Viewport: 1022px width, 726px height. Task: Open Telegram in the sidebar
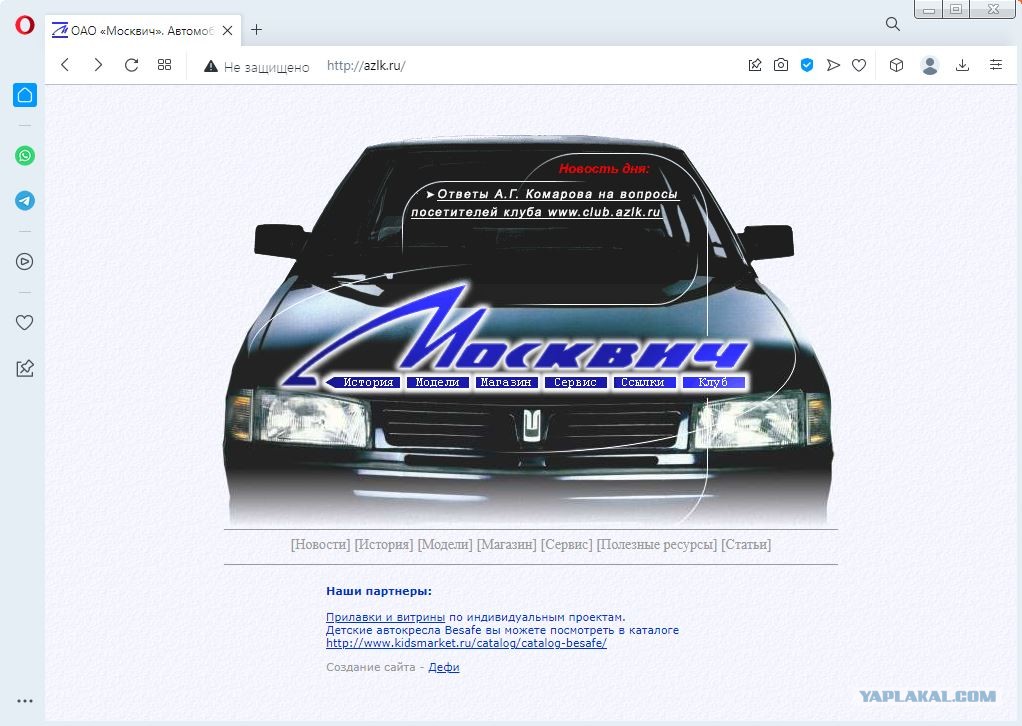(25, 201)
